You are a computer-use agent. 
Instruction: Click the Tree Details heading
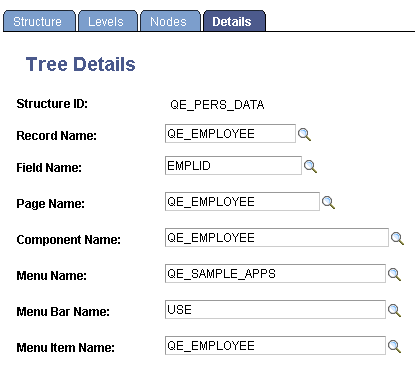(x=81, y=64)
